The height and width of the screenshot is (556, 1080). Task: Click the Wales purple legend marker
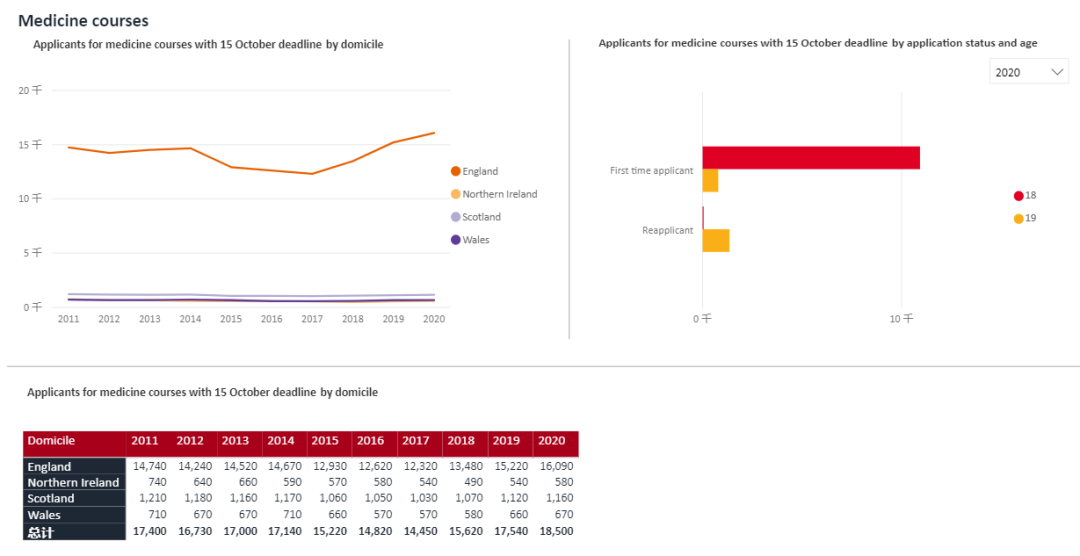pyautogui.click(x=456, y=240)
